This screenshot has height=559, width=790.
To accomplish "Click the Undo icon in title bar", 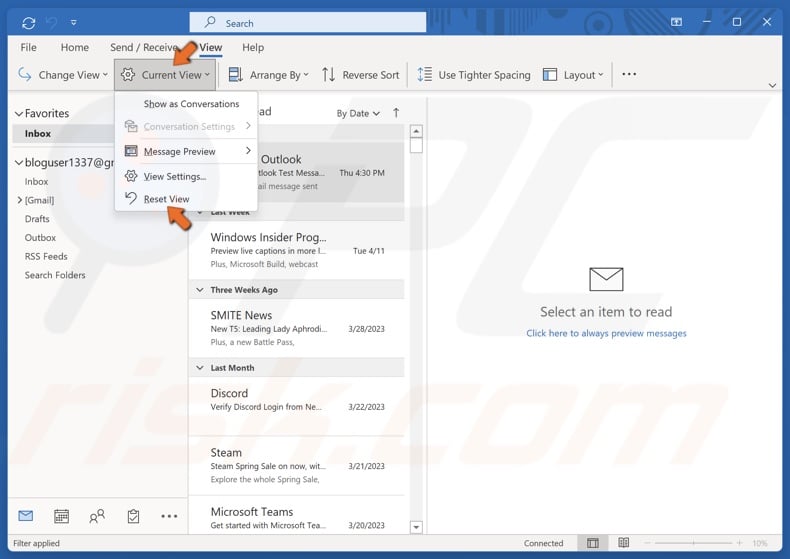I will pyautogui.click(x=52, y=23).
